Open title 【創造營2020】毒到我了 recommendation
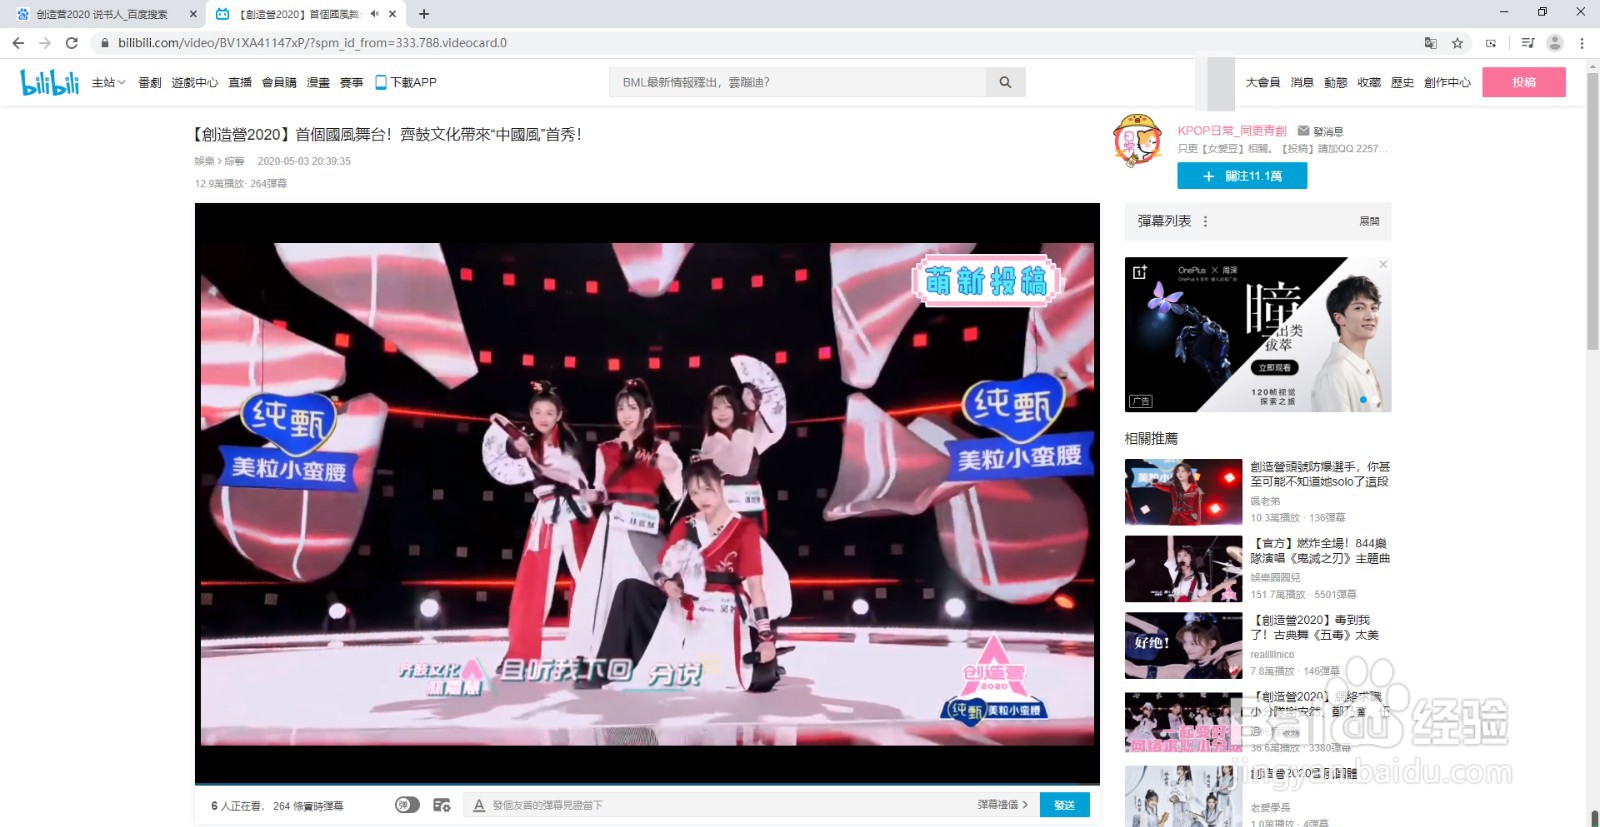Screen dimensions: 1600x827 pos(1315,627)
